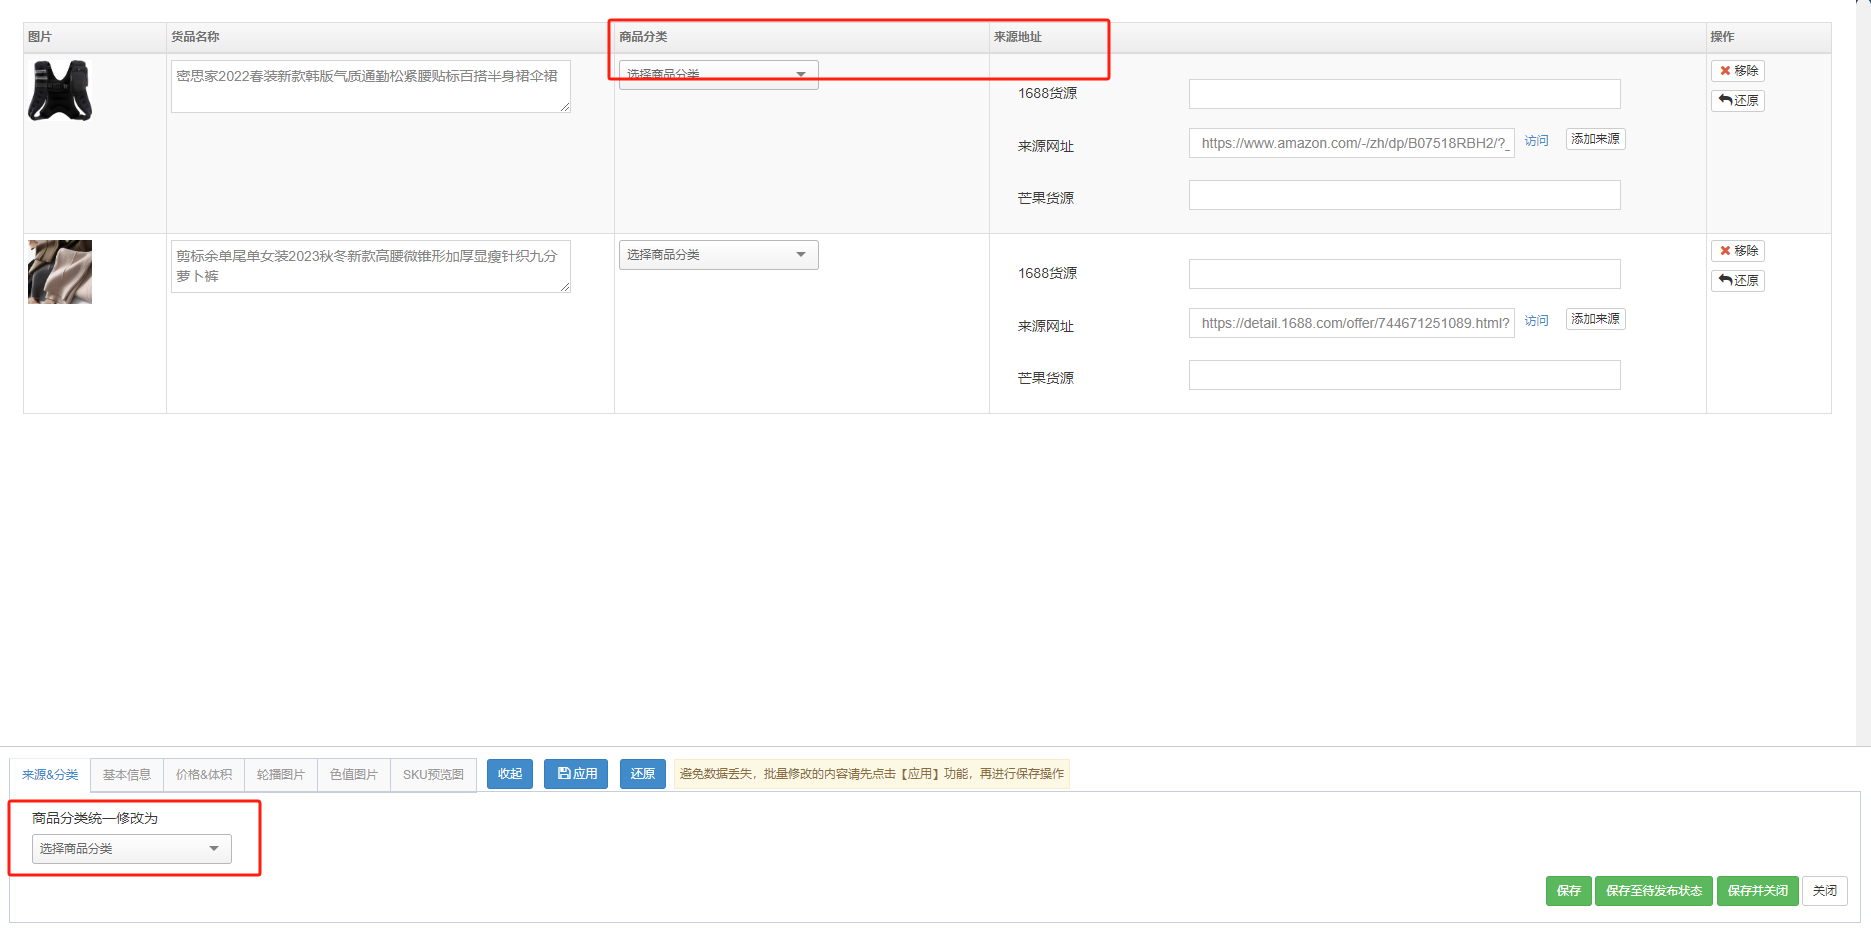Image resolution: width=1871 pixels, height=933 pixels.
Task: Click the green 保存并关闭 button
Action: (1757, 891)
